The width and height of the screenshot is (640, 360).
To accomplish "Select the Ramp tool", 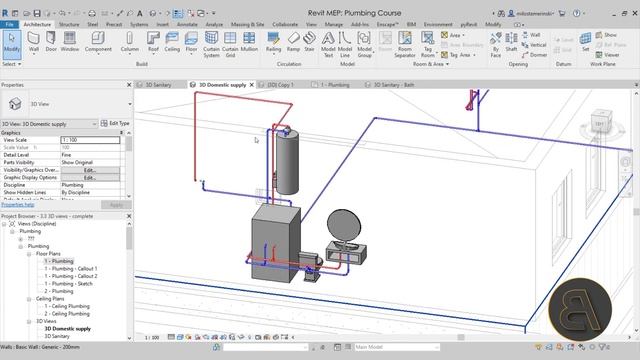I will click(293, 42).
